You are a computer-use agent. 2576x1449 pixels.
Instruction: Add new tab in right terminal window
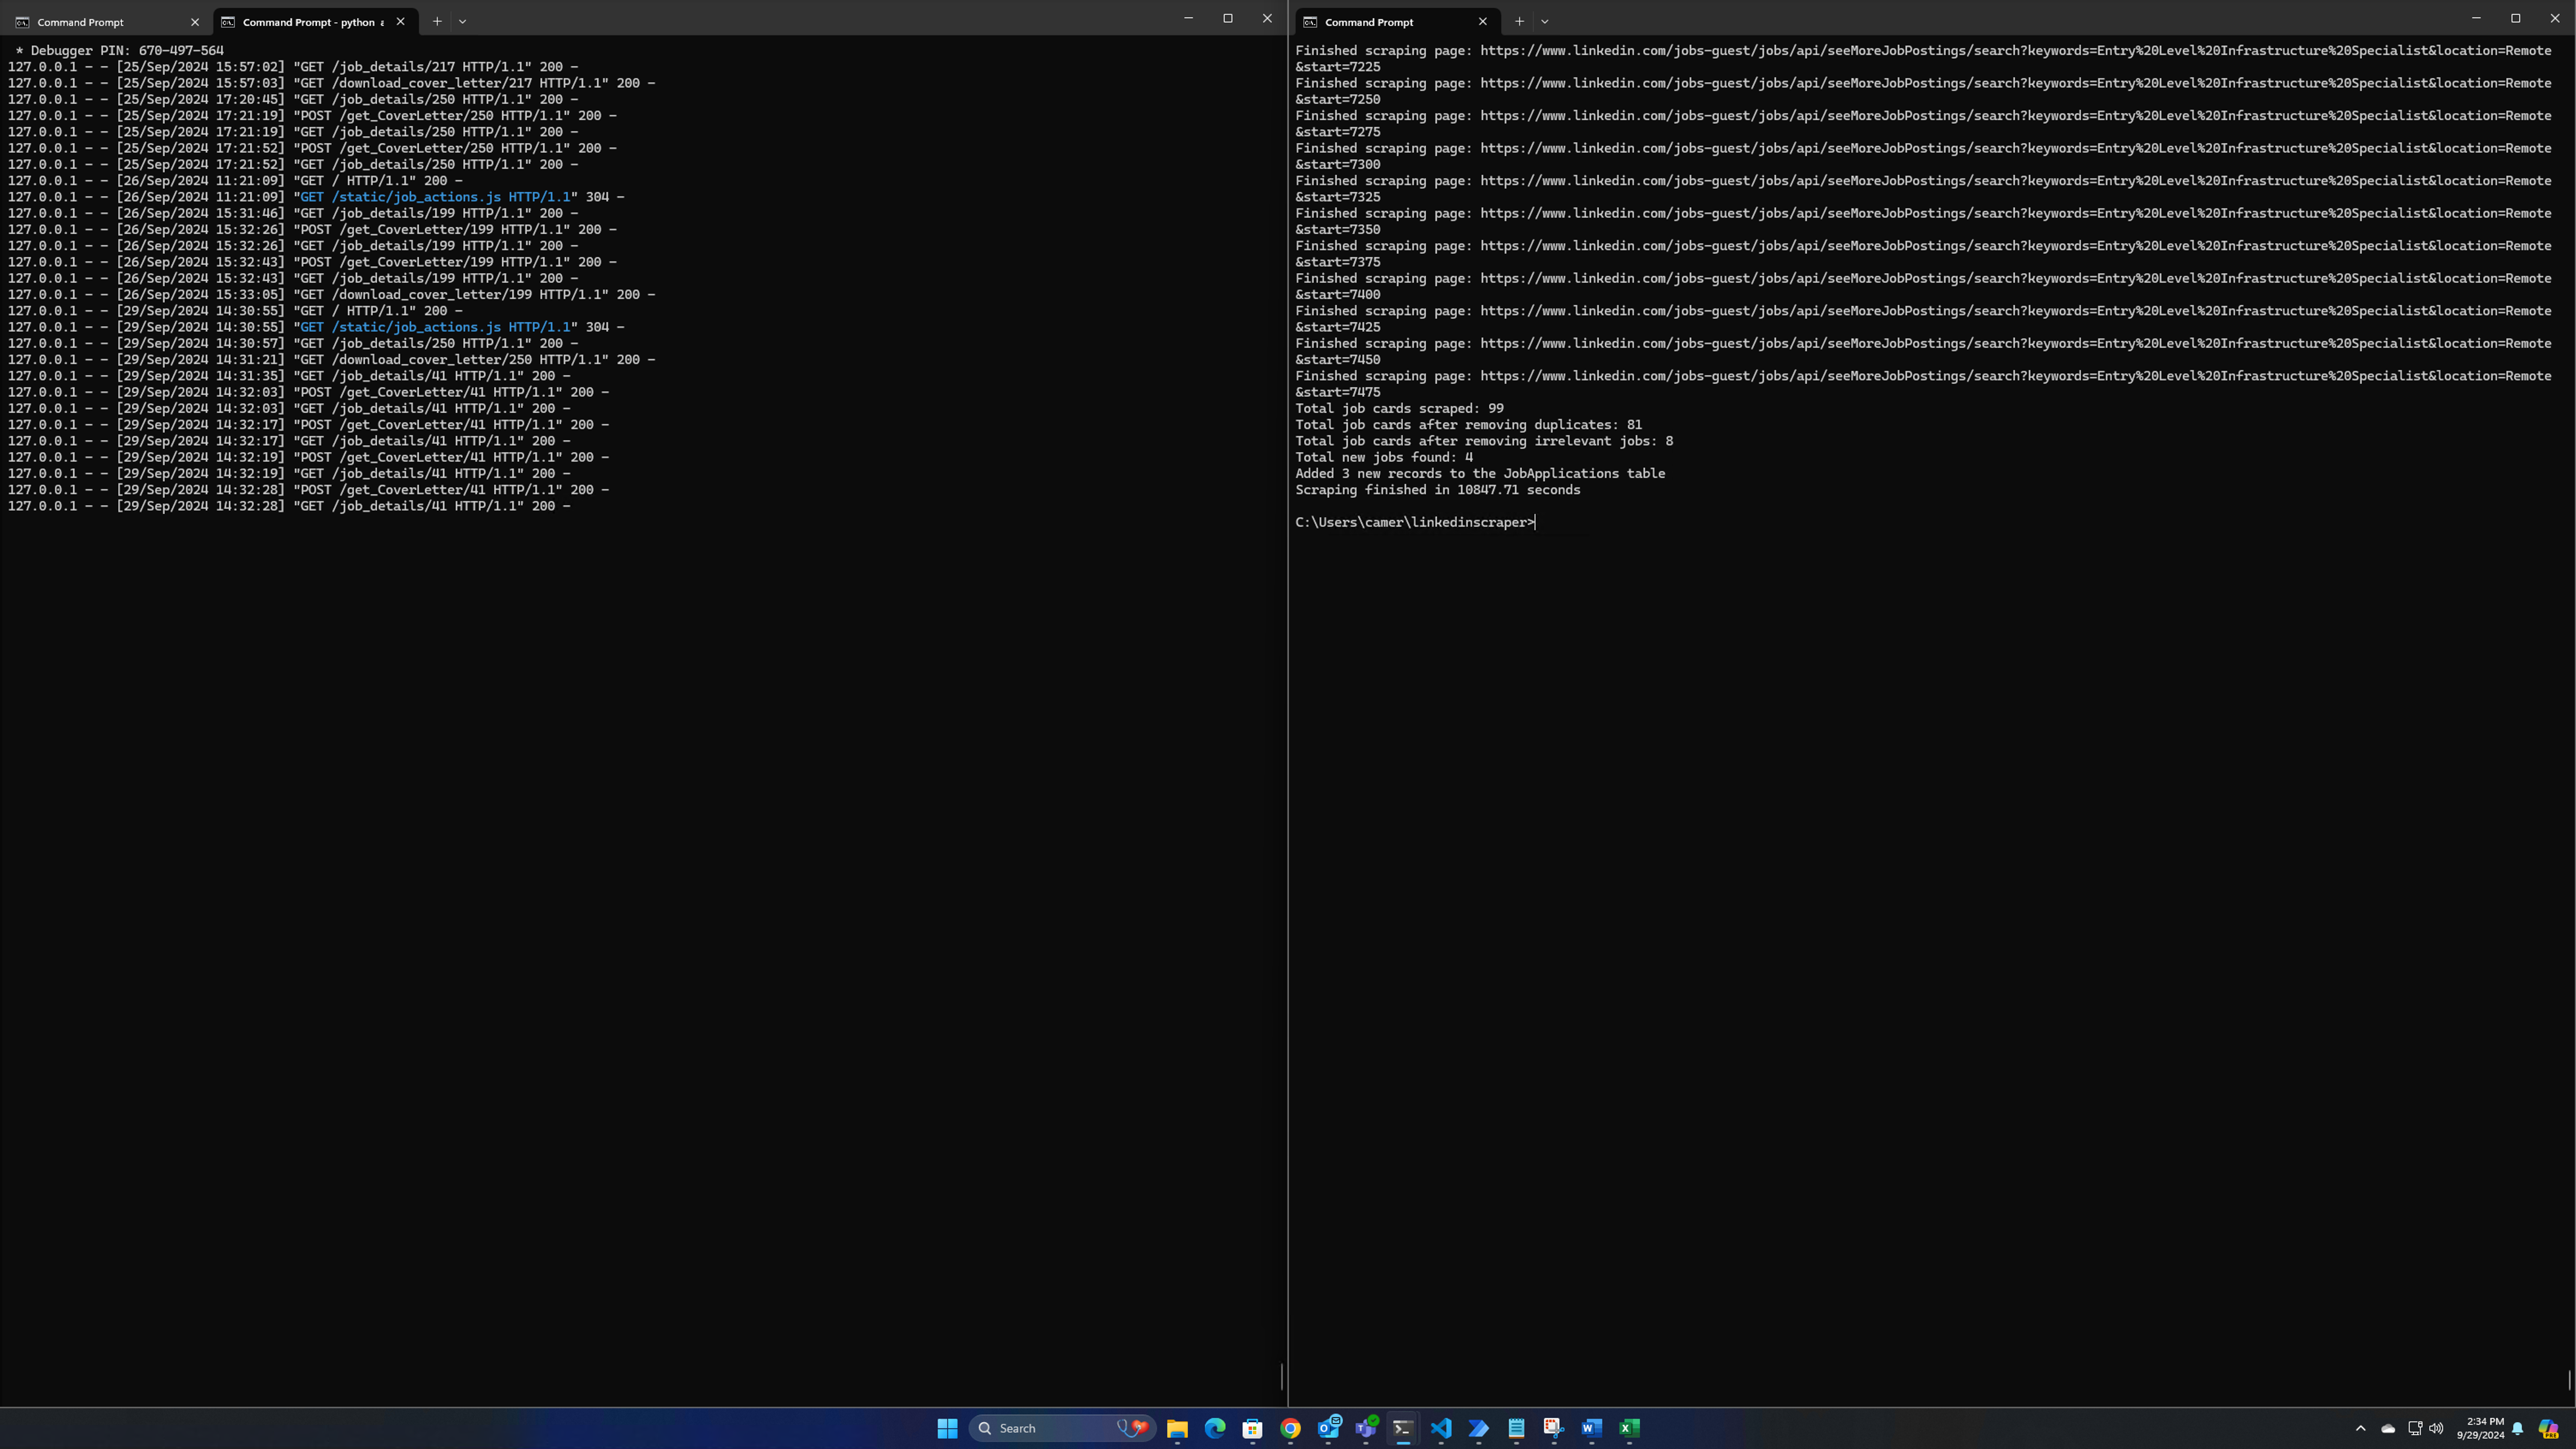coord(1519,21)
